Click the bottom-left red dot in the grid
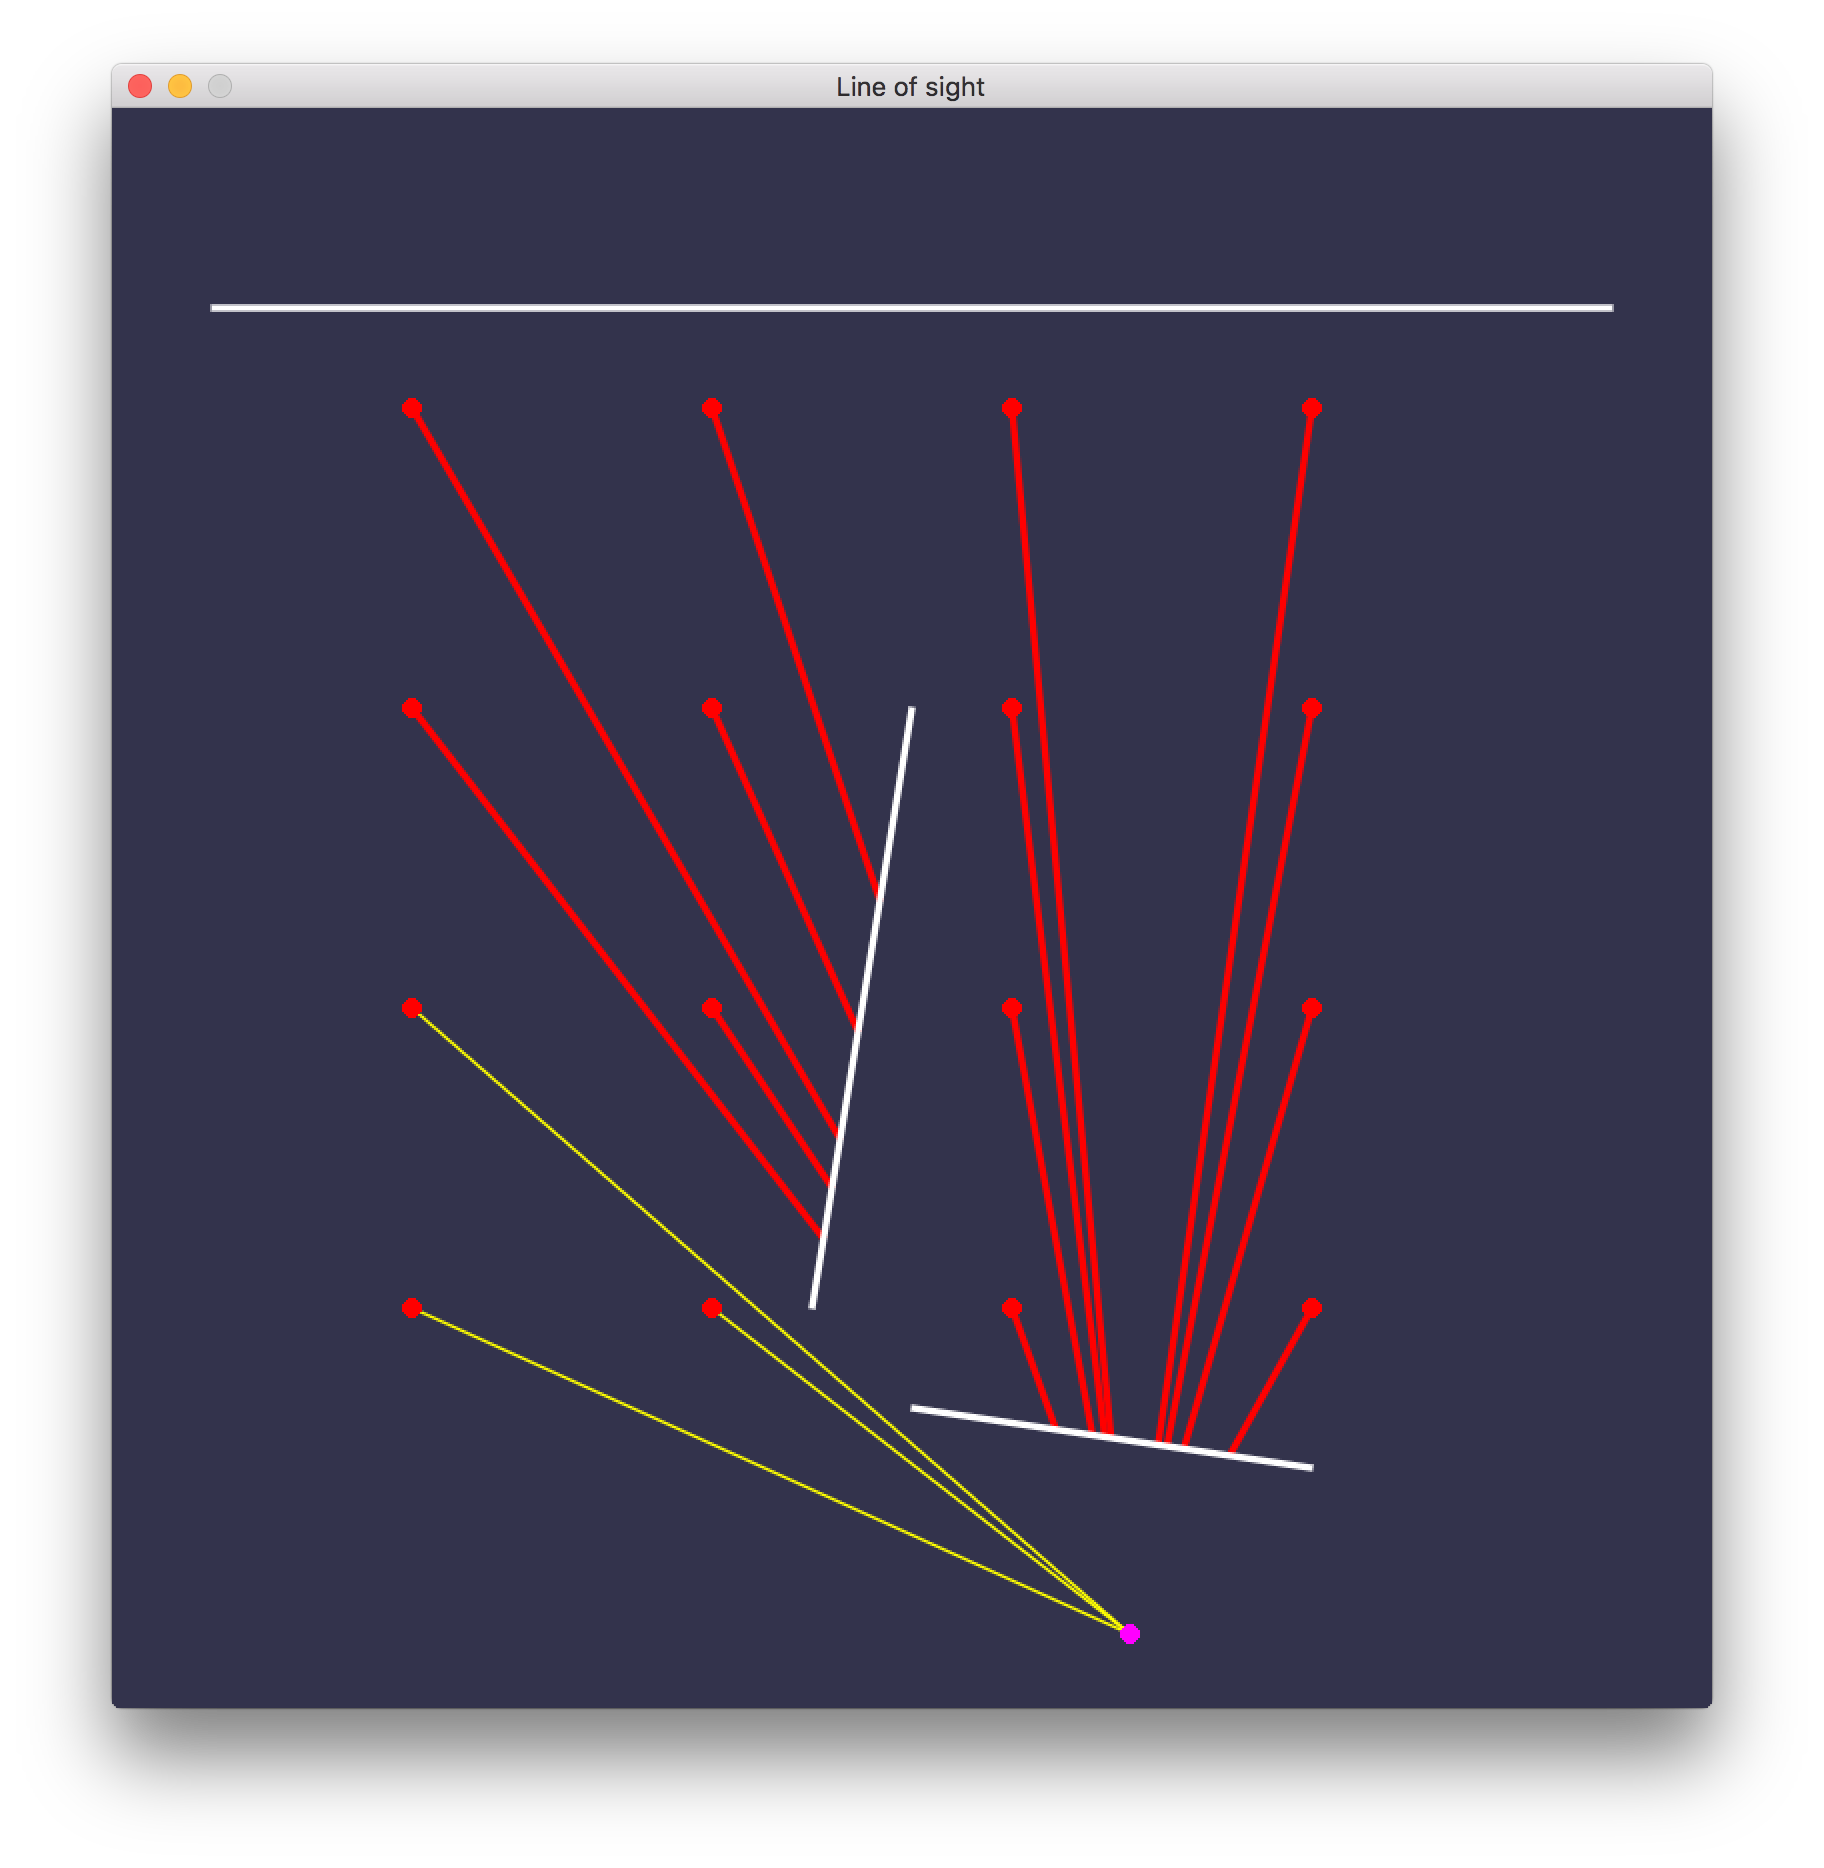1824x1868 pixels. [411, 1308]
